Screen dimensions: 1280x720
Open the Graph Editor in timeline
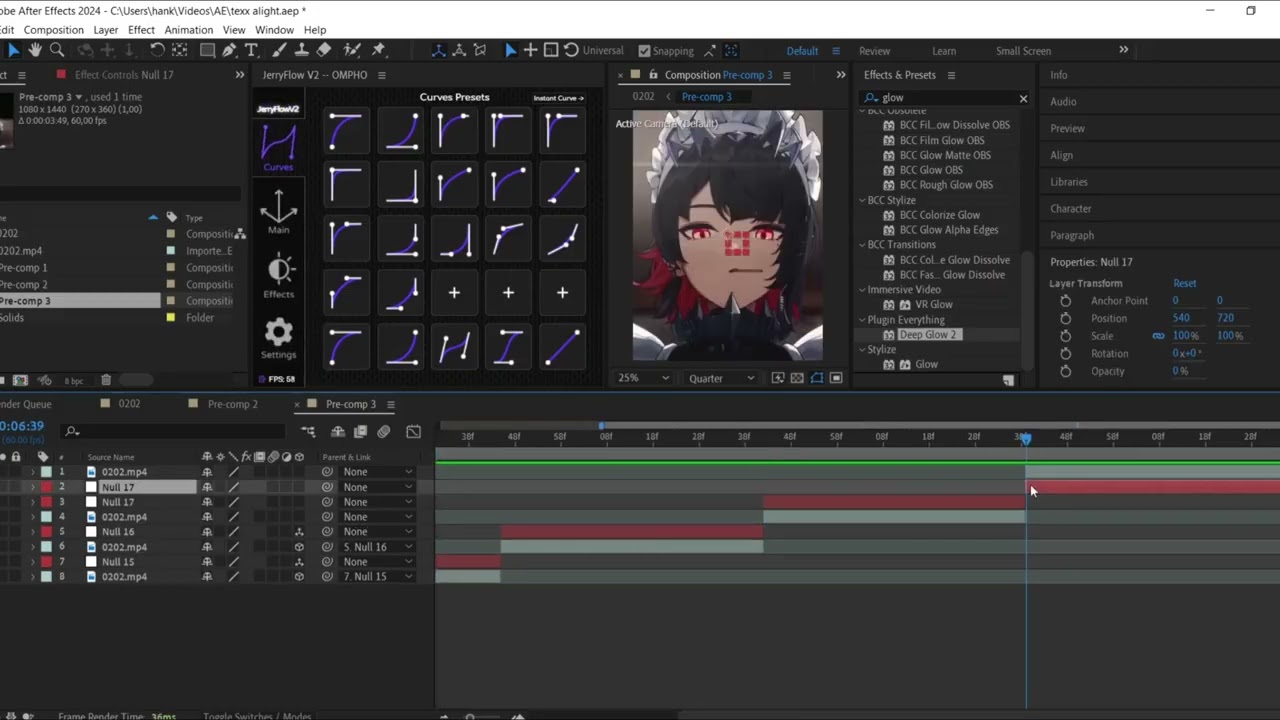click(x=413, y=432)
